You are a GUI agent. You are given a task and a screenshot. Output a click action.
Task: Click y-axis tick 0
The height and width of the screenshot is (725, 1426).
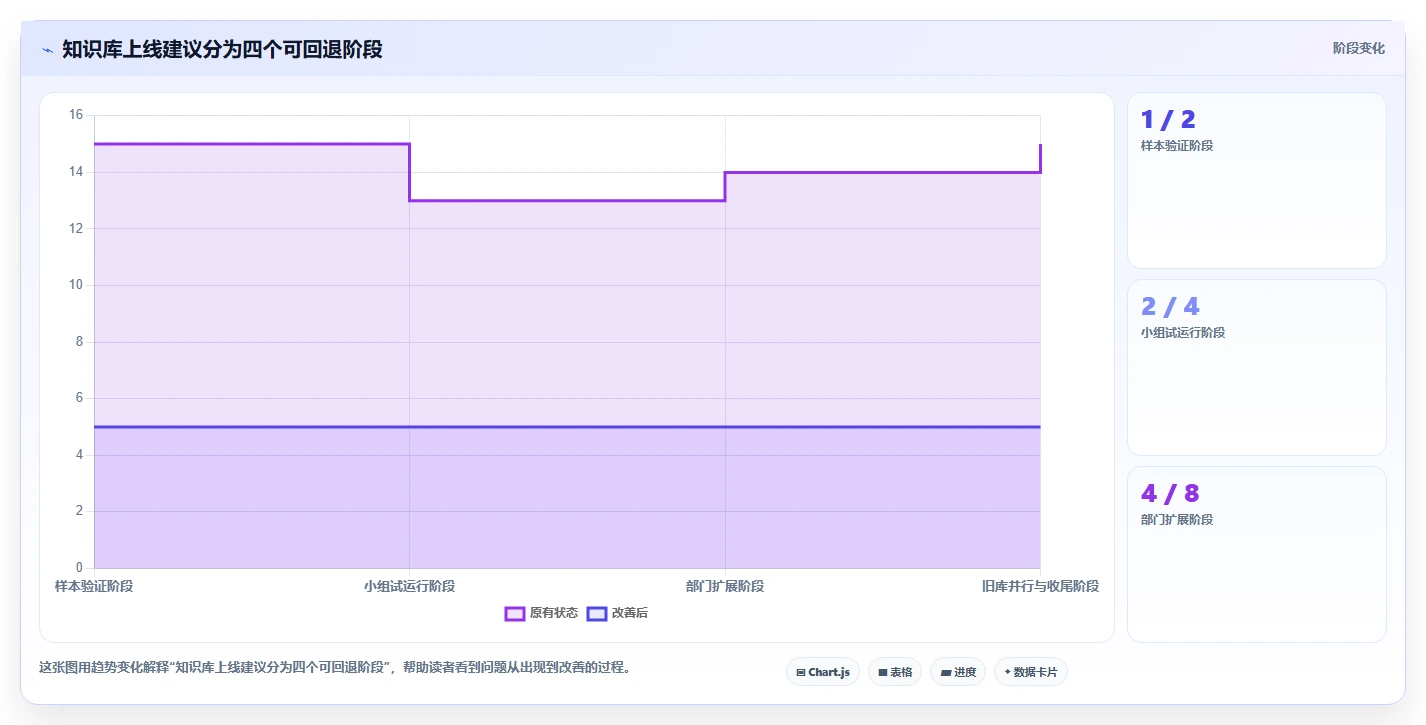[79, 568]
